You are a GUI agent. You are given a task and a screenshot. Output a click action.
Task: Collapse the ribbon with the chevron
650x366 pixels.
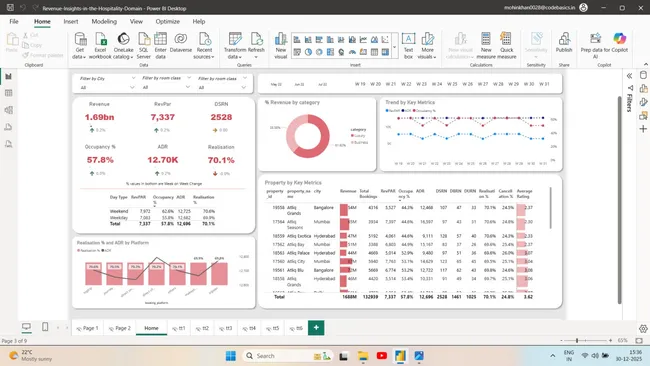point(645,64)
